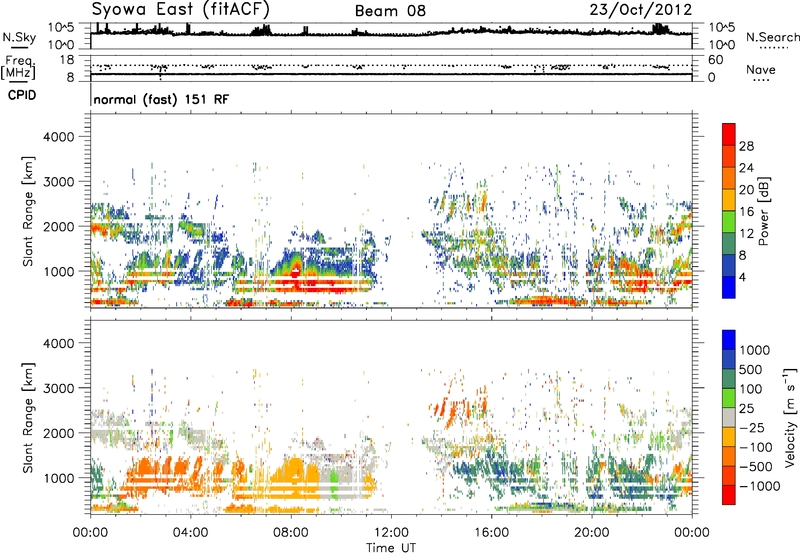
Task: Click the plot title 'Syowa East (fitACF)'
Action: (x=180, y=9)
